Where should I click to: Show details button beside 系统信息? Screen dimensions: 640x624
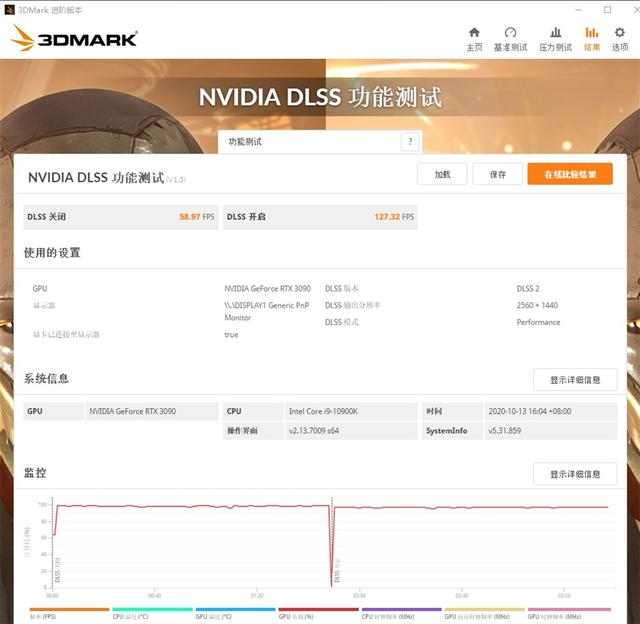point(575,380)
